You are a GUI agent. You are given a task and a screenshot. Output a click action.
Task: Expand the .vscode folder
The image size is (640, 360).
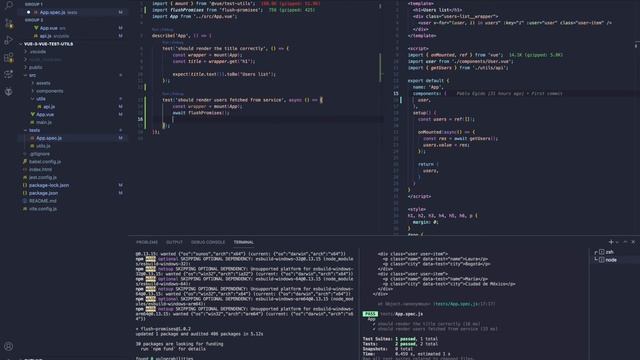tap(38, 52)
